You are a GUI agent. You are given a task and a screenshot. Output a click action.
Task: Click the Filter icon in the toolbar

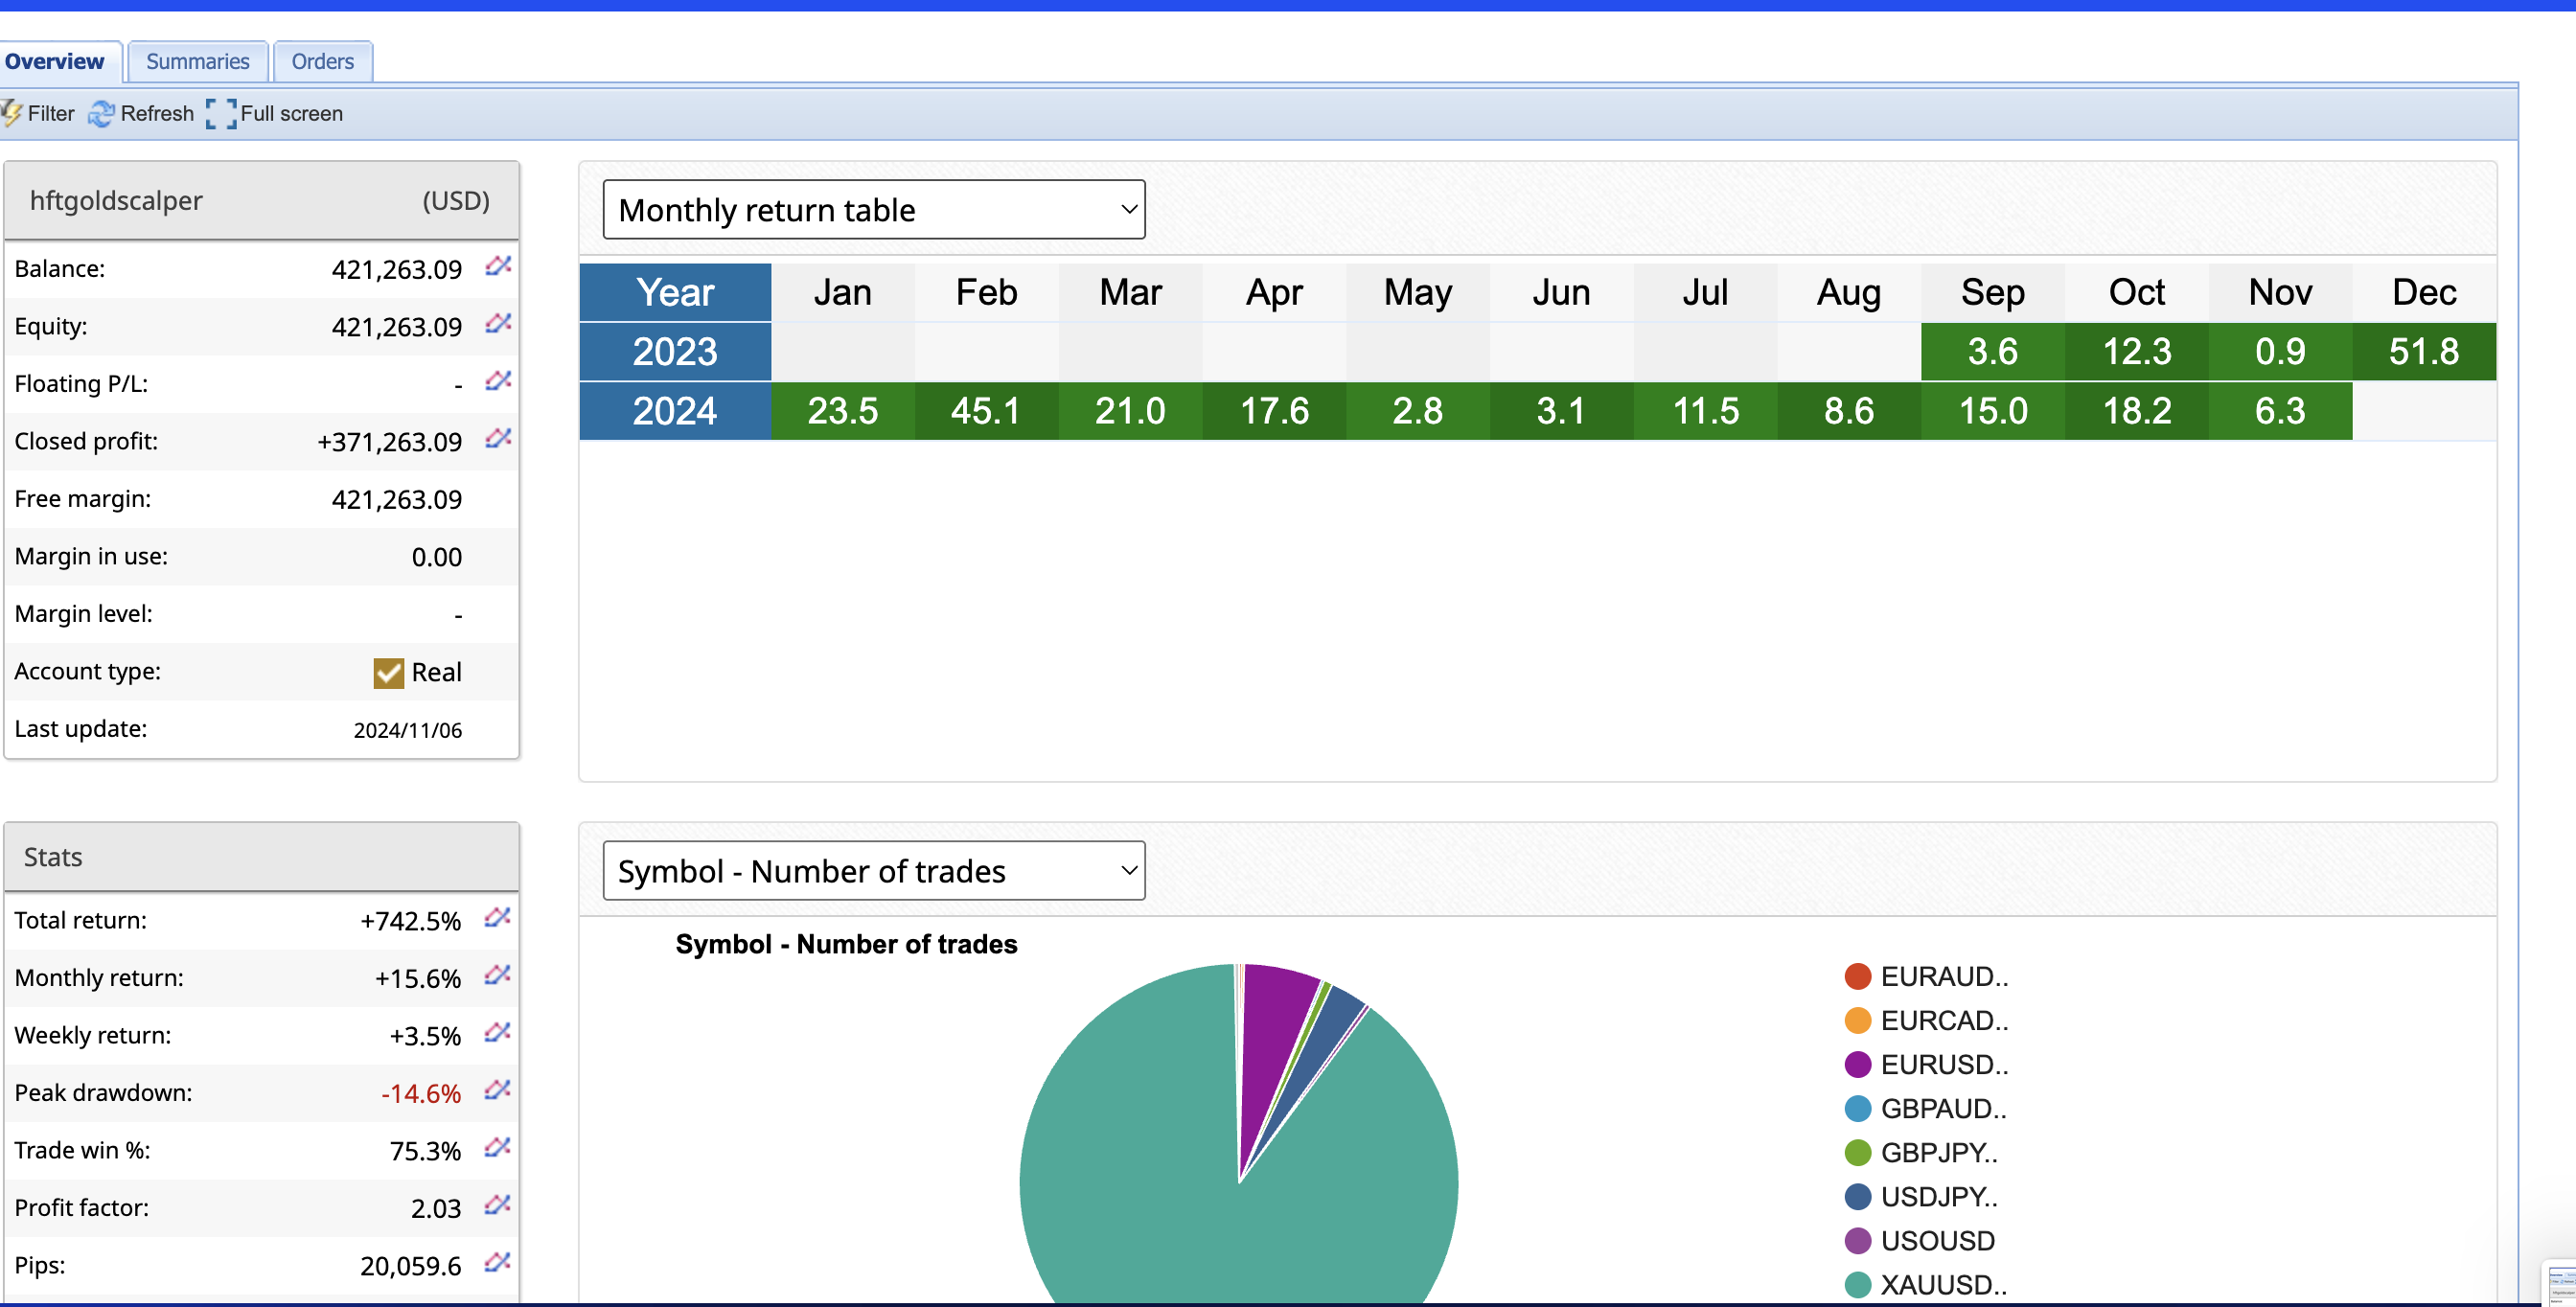12,114
